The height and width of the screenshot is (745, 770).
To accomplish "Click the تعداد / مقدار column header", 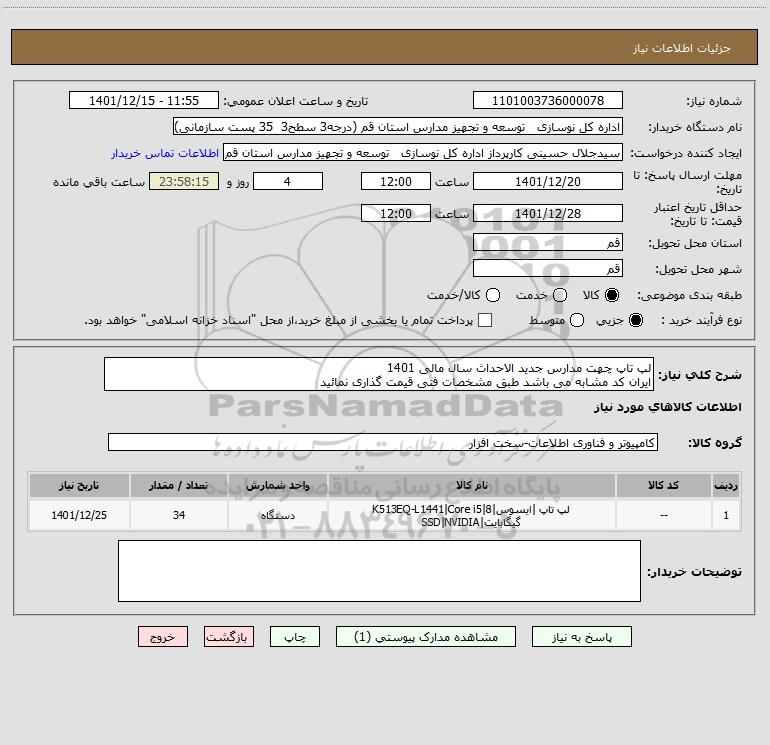I will click(x=179, y=485).
